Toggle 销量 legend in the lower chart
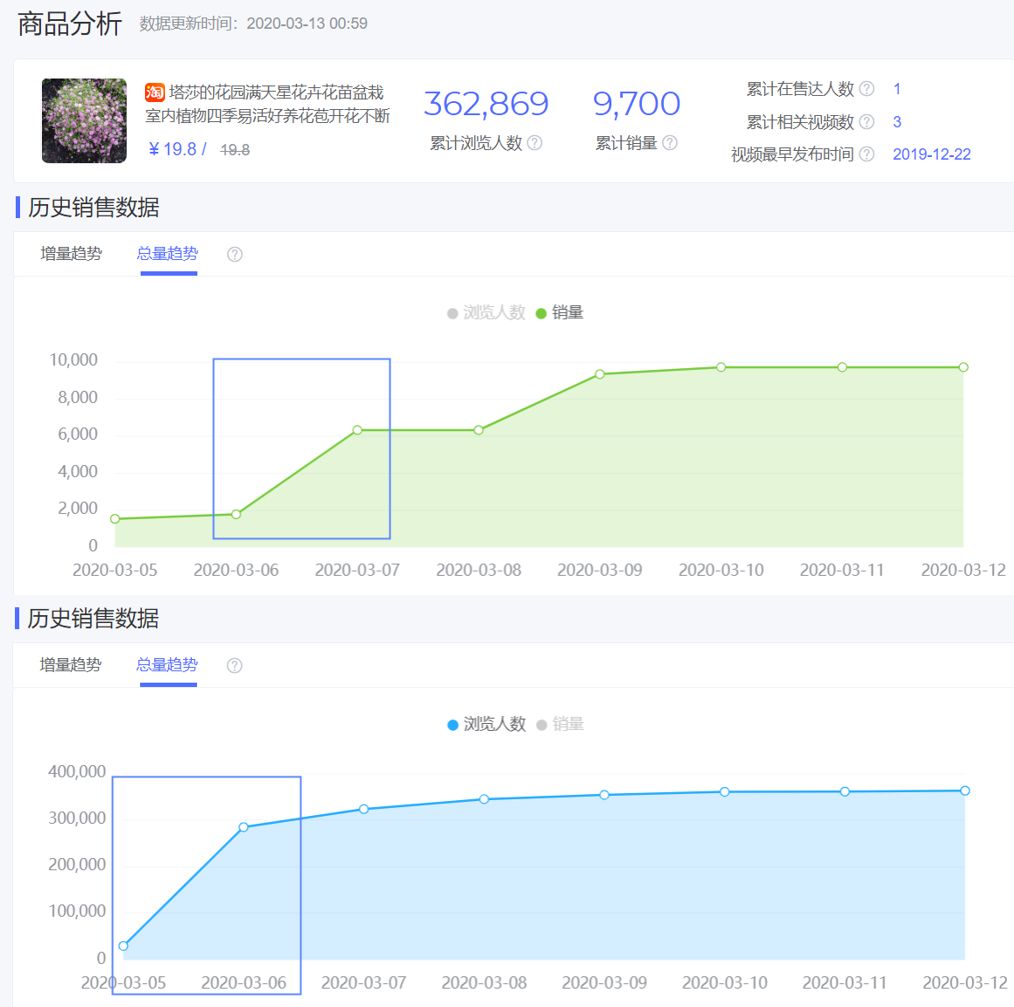The width and height of the screenshot is (1014, 1007). (x=560, y=724)
